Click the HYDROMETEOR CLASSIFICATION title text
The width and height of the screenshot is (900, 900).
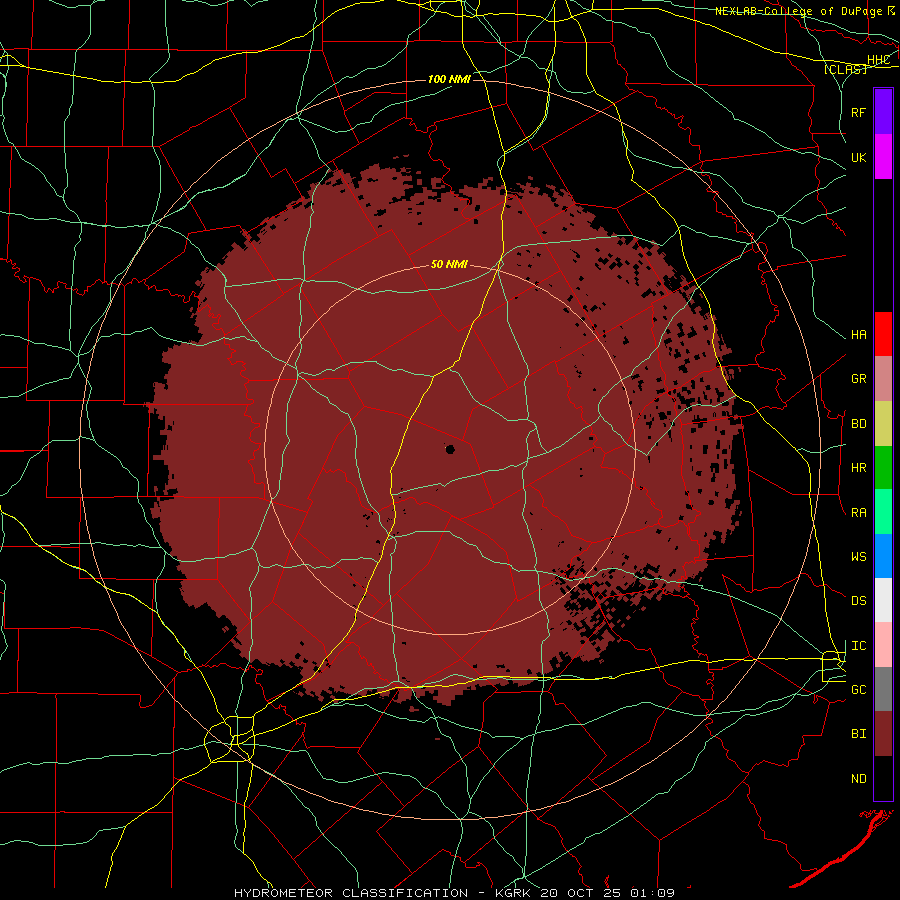pyautogui.click(x=351, y=893)
